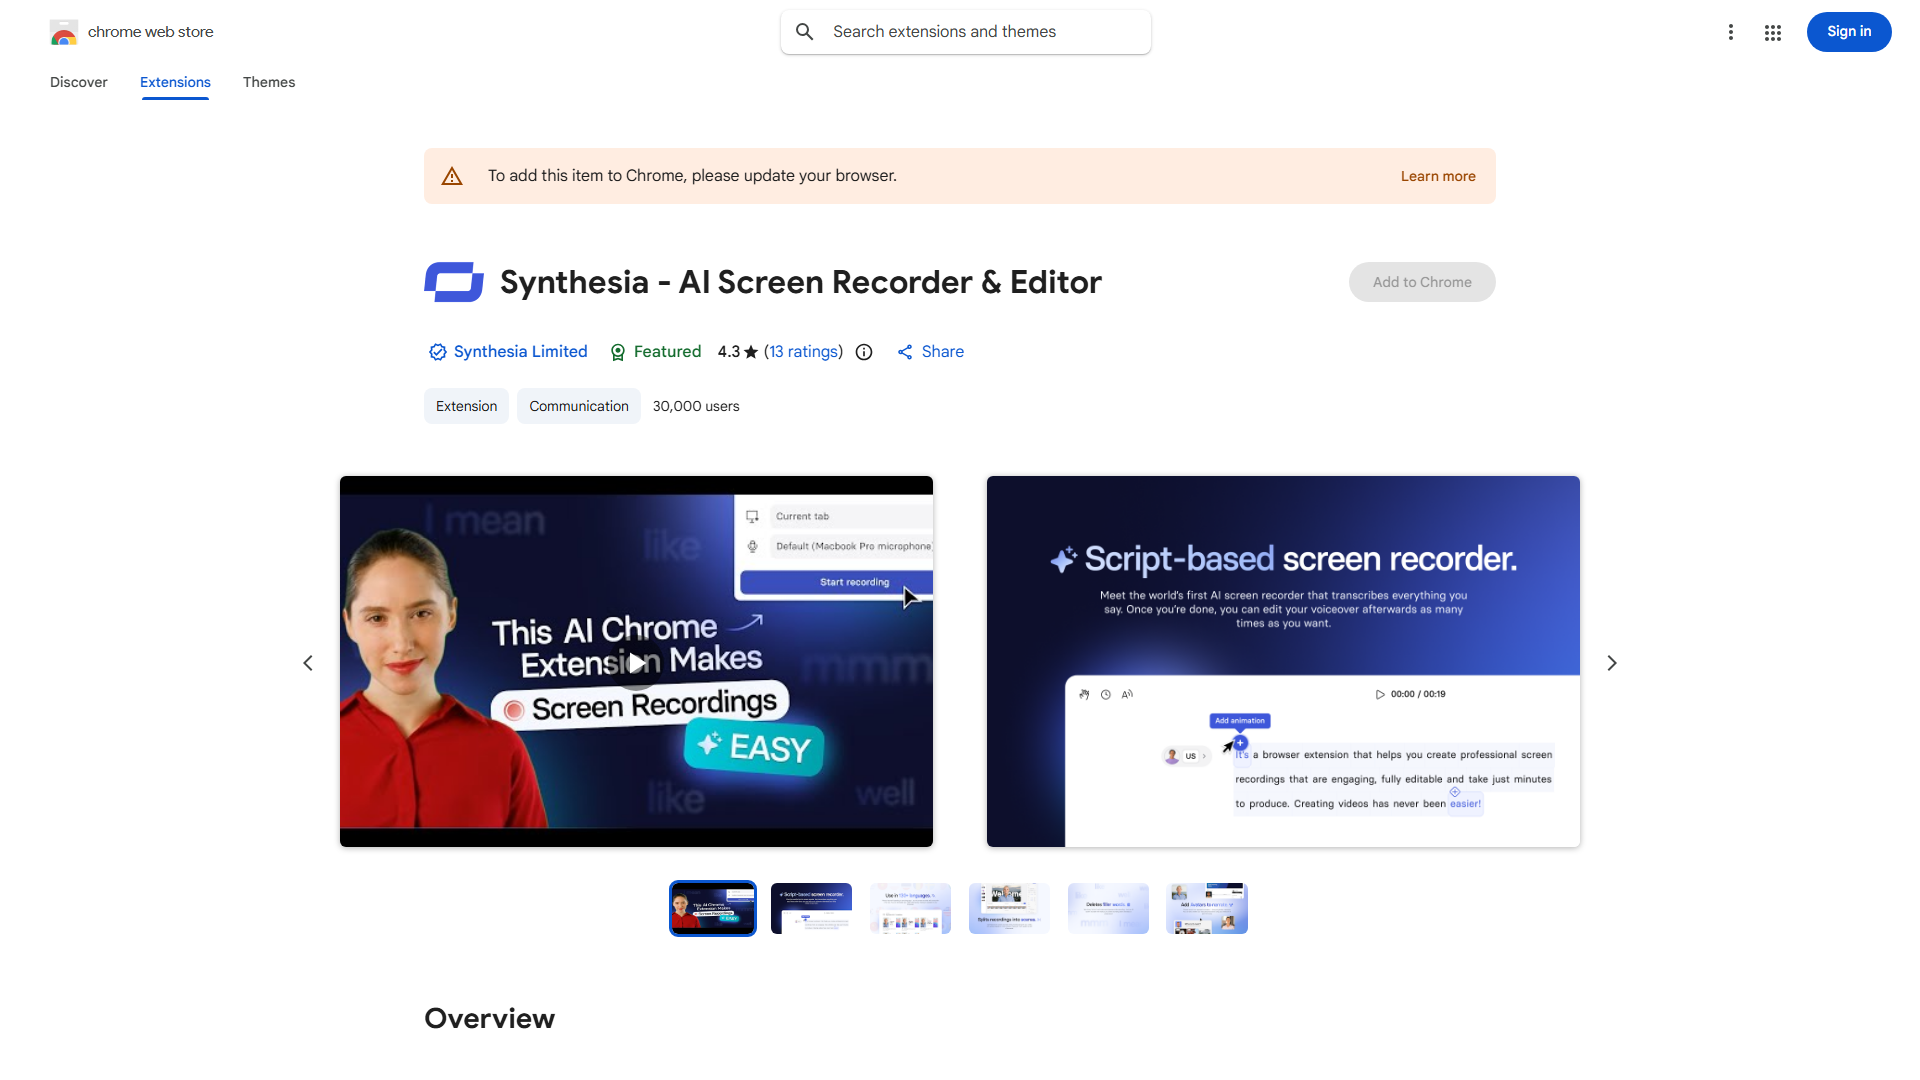This screenshot has height=1080, width=1920.
Task: Open the Extensions section
Action: pos(174,82)
